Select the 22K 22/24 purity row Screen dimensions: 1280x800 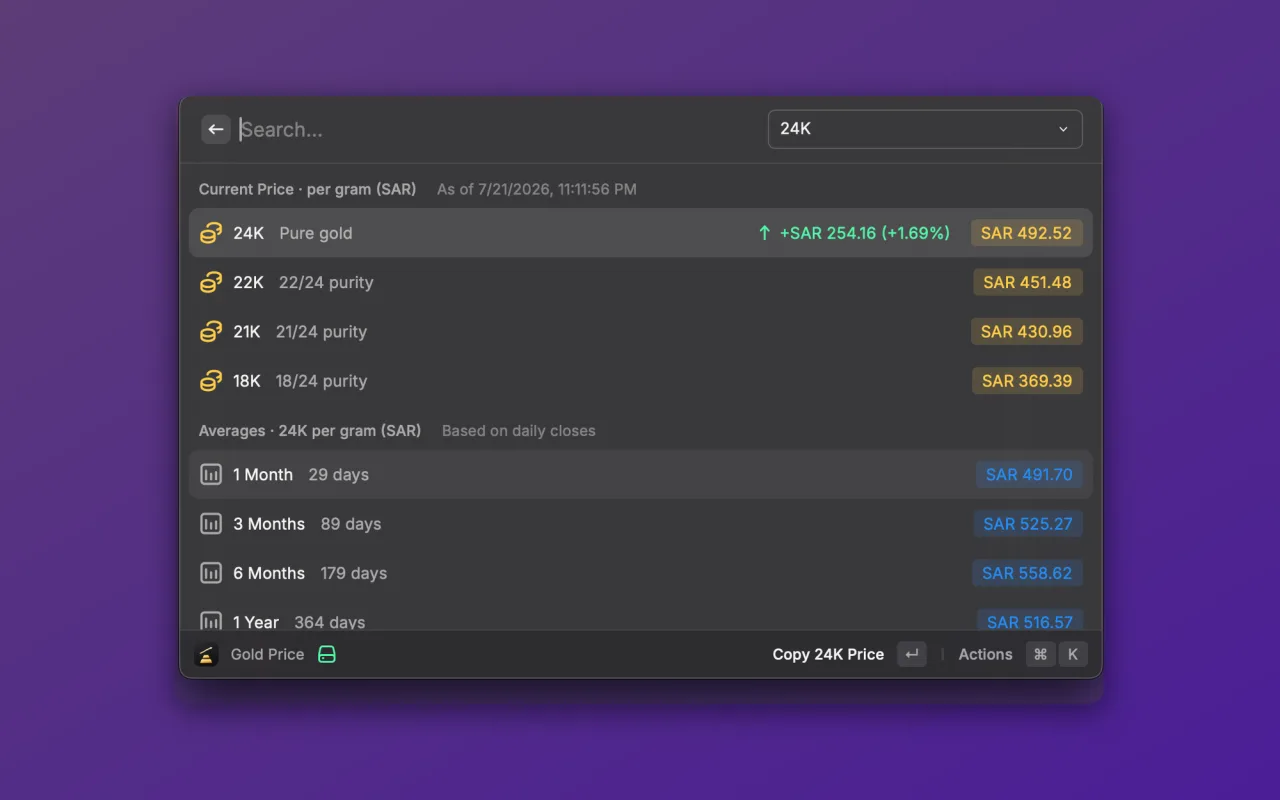[x=641, y=282]
